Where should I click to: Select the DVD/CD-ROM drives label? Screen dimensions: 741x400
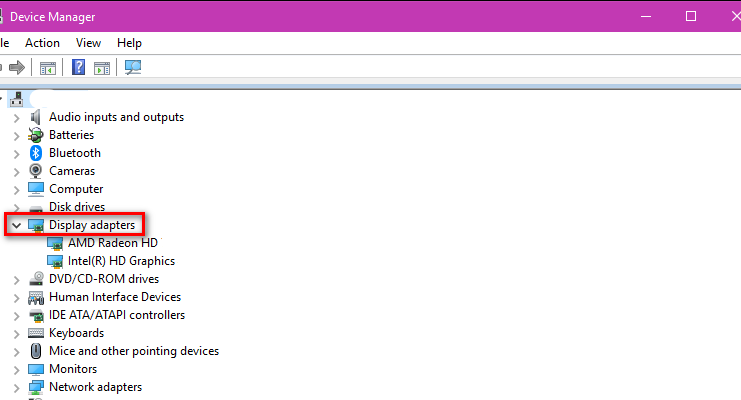tap(104, 279)
